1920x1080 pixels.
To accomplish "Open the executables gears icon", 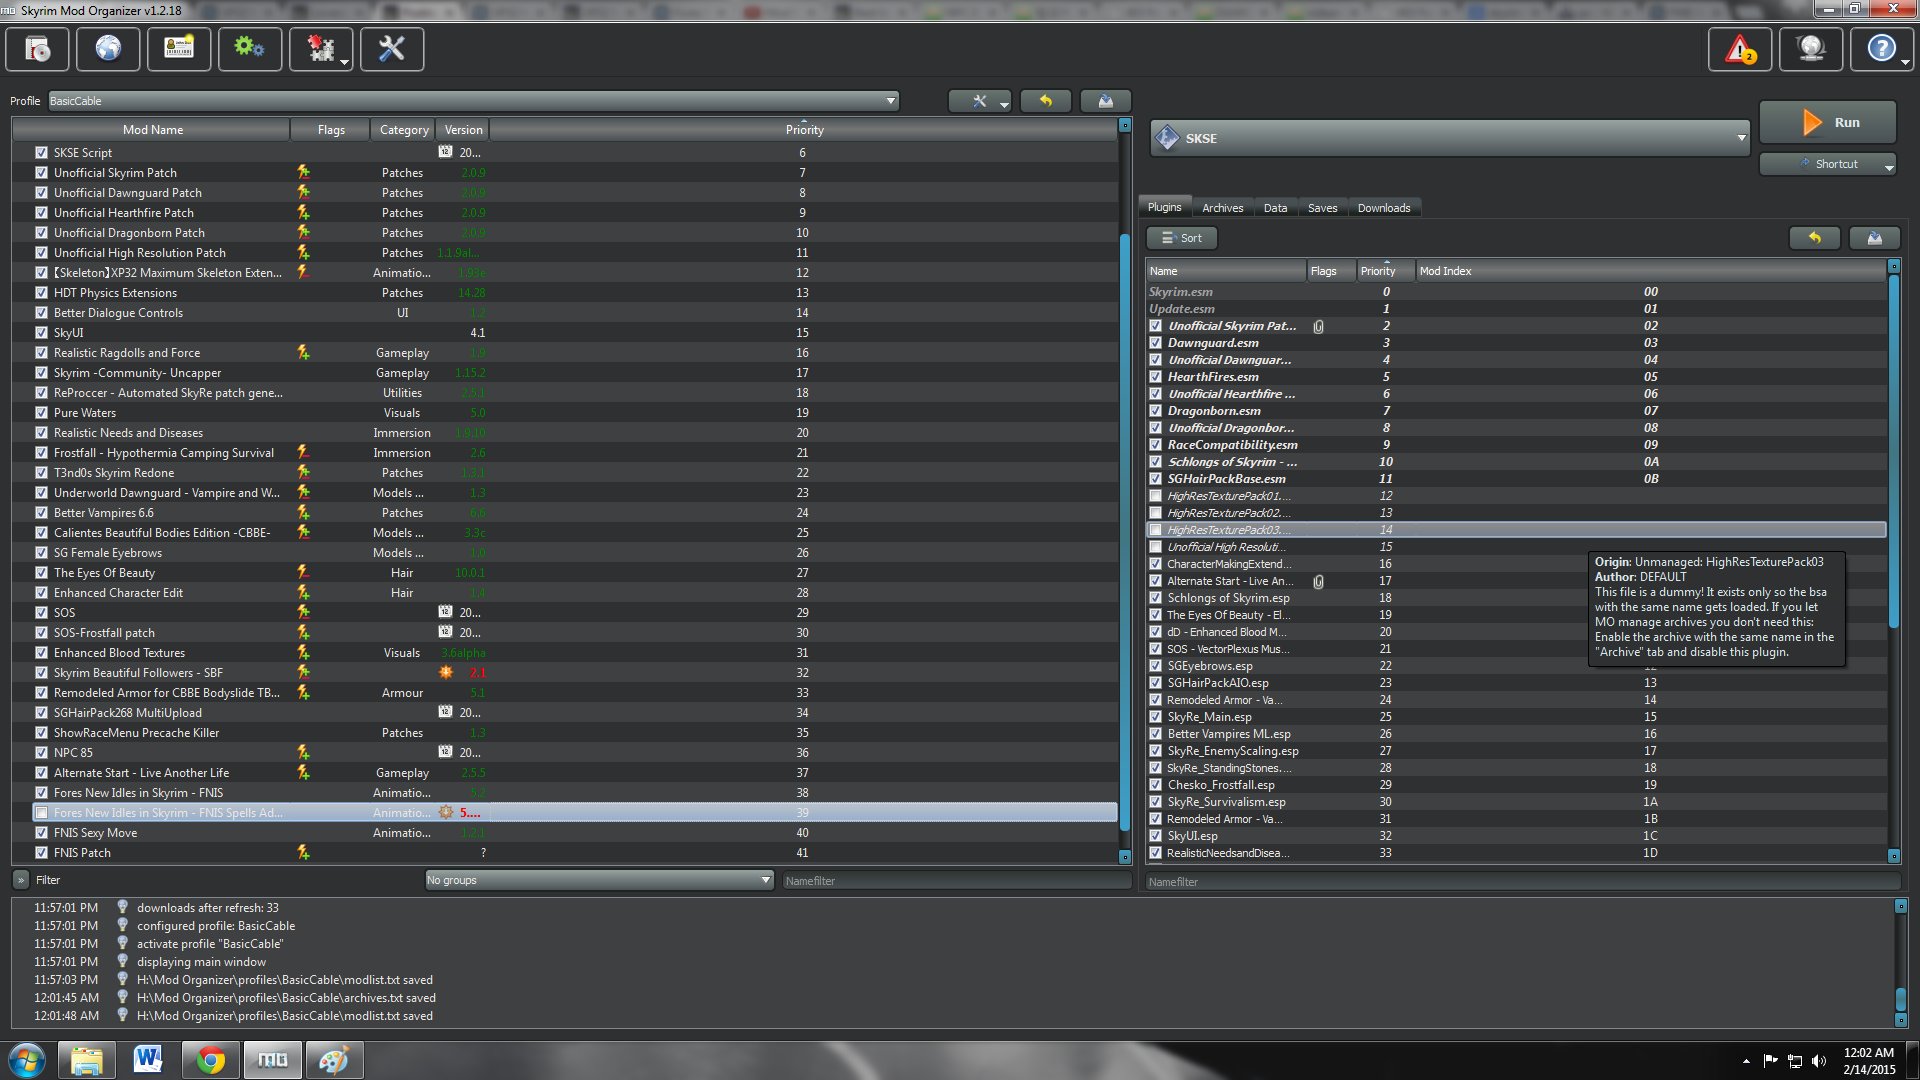I will point(250,49).
